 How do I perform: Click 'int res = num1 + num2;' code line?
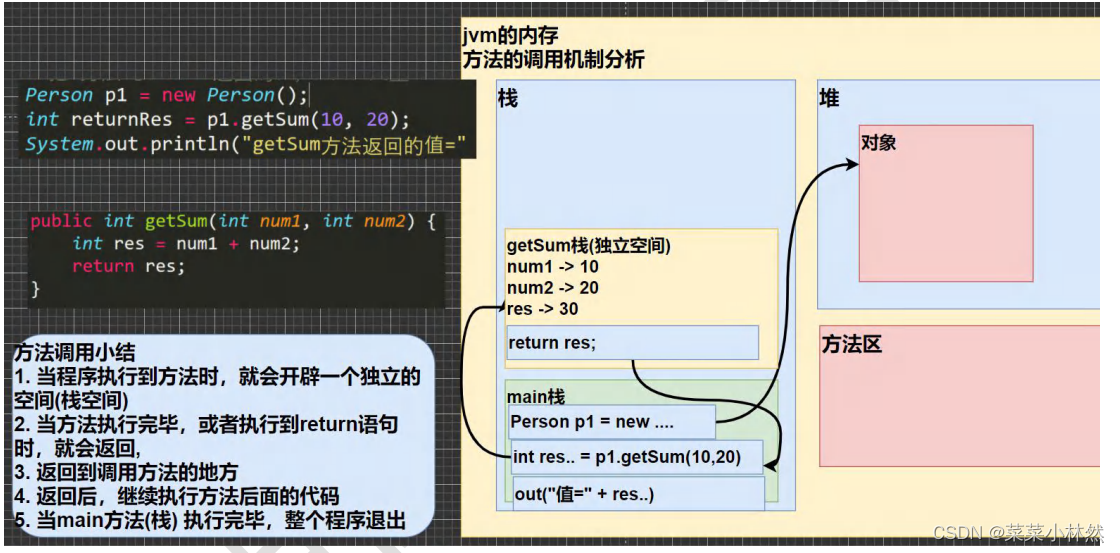[x=186, y=244]
